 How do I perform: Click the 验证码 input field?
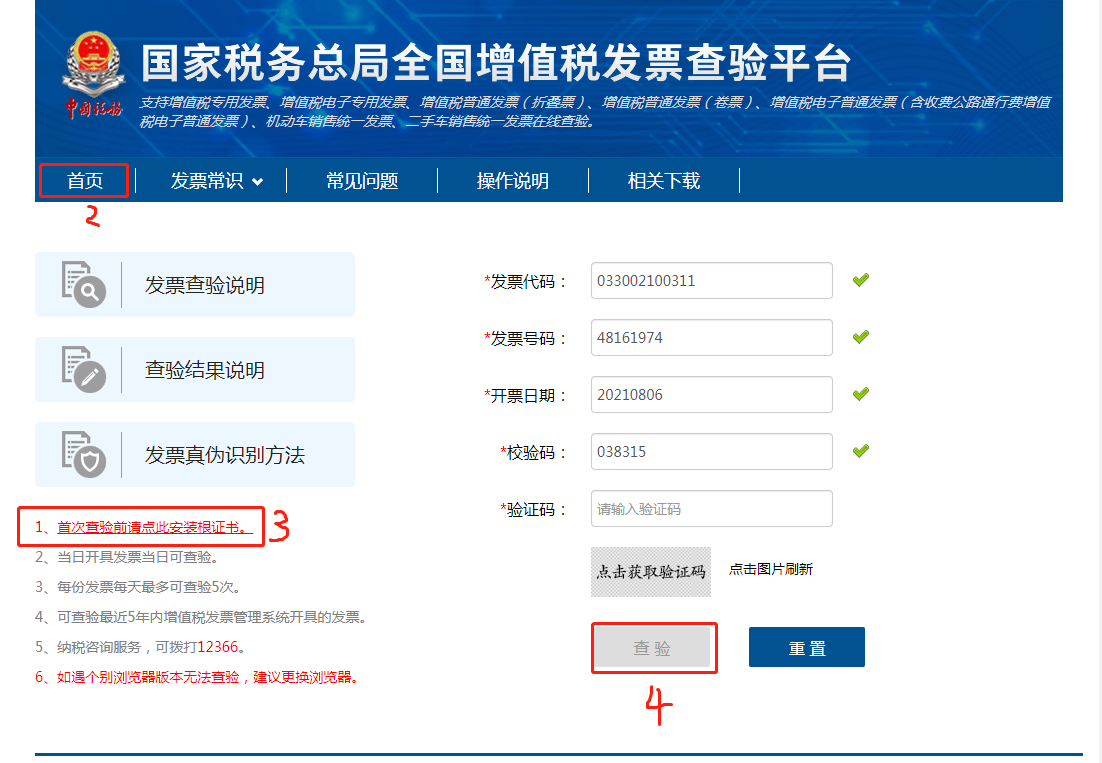pos(711,508)
